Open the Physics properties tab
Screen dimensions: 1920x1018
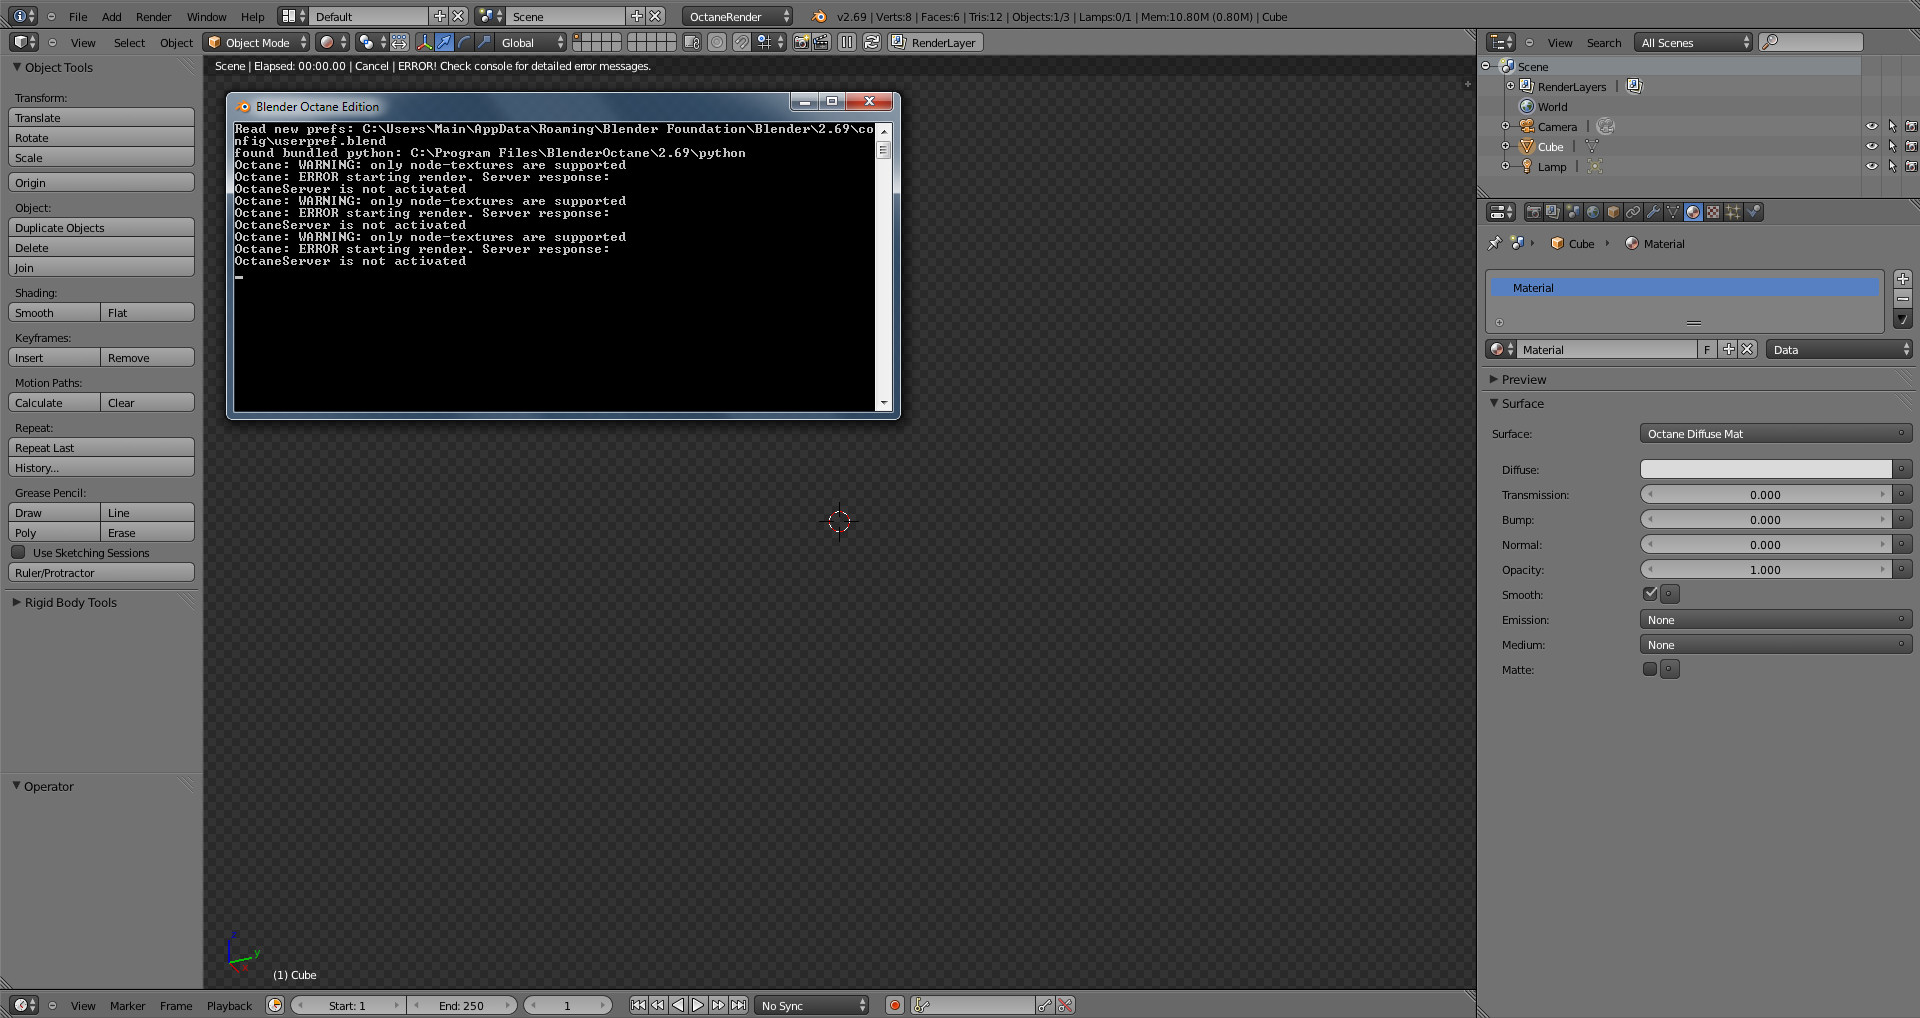[1753, 212]
